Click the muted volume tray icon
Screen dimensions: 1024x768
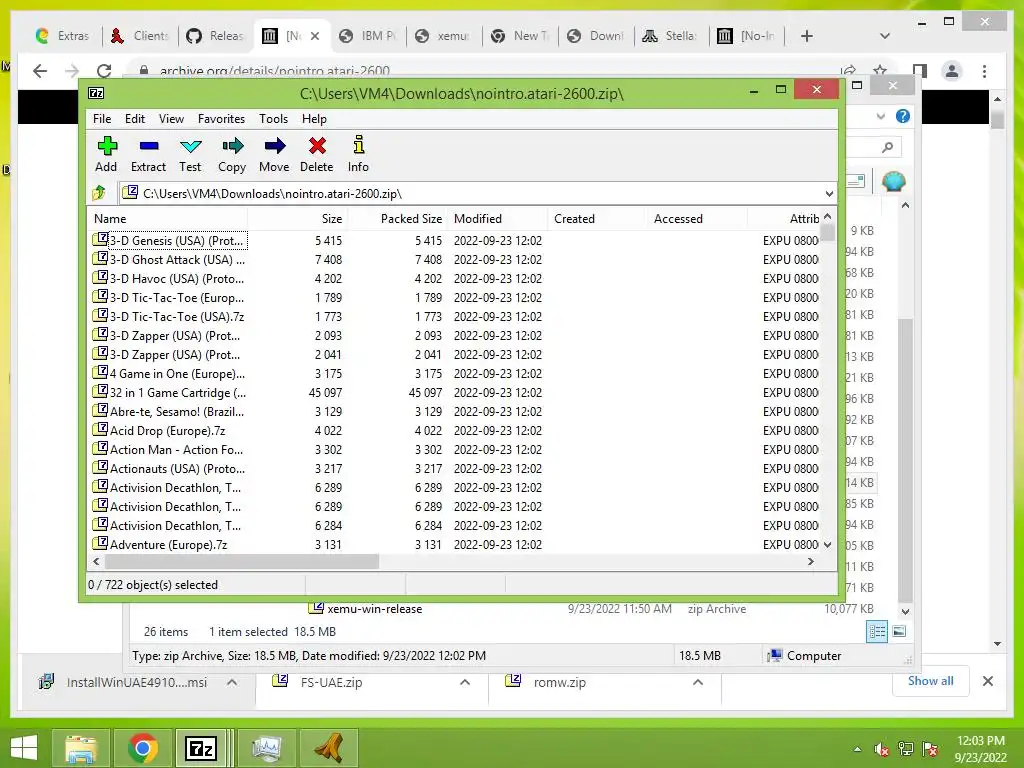[881, 749]
